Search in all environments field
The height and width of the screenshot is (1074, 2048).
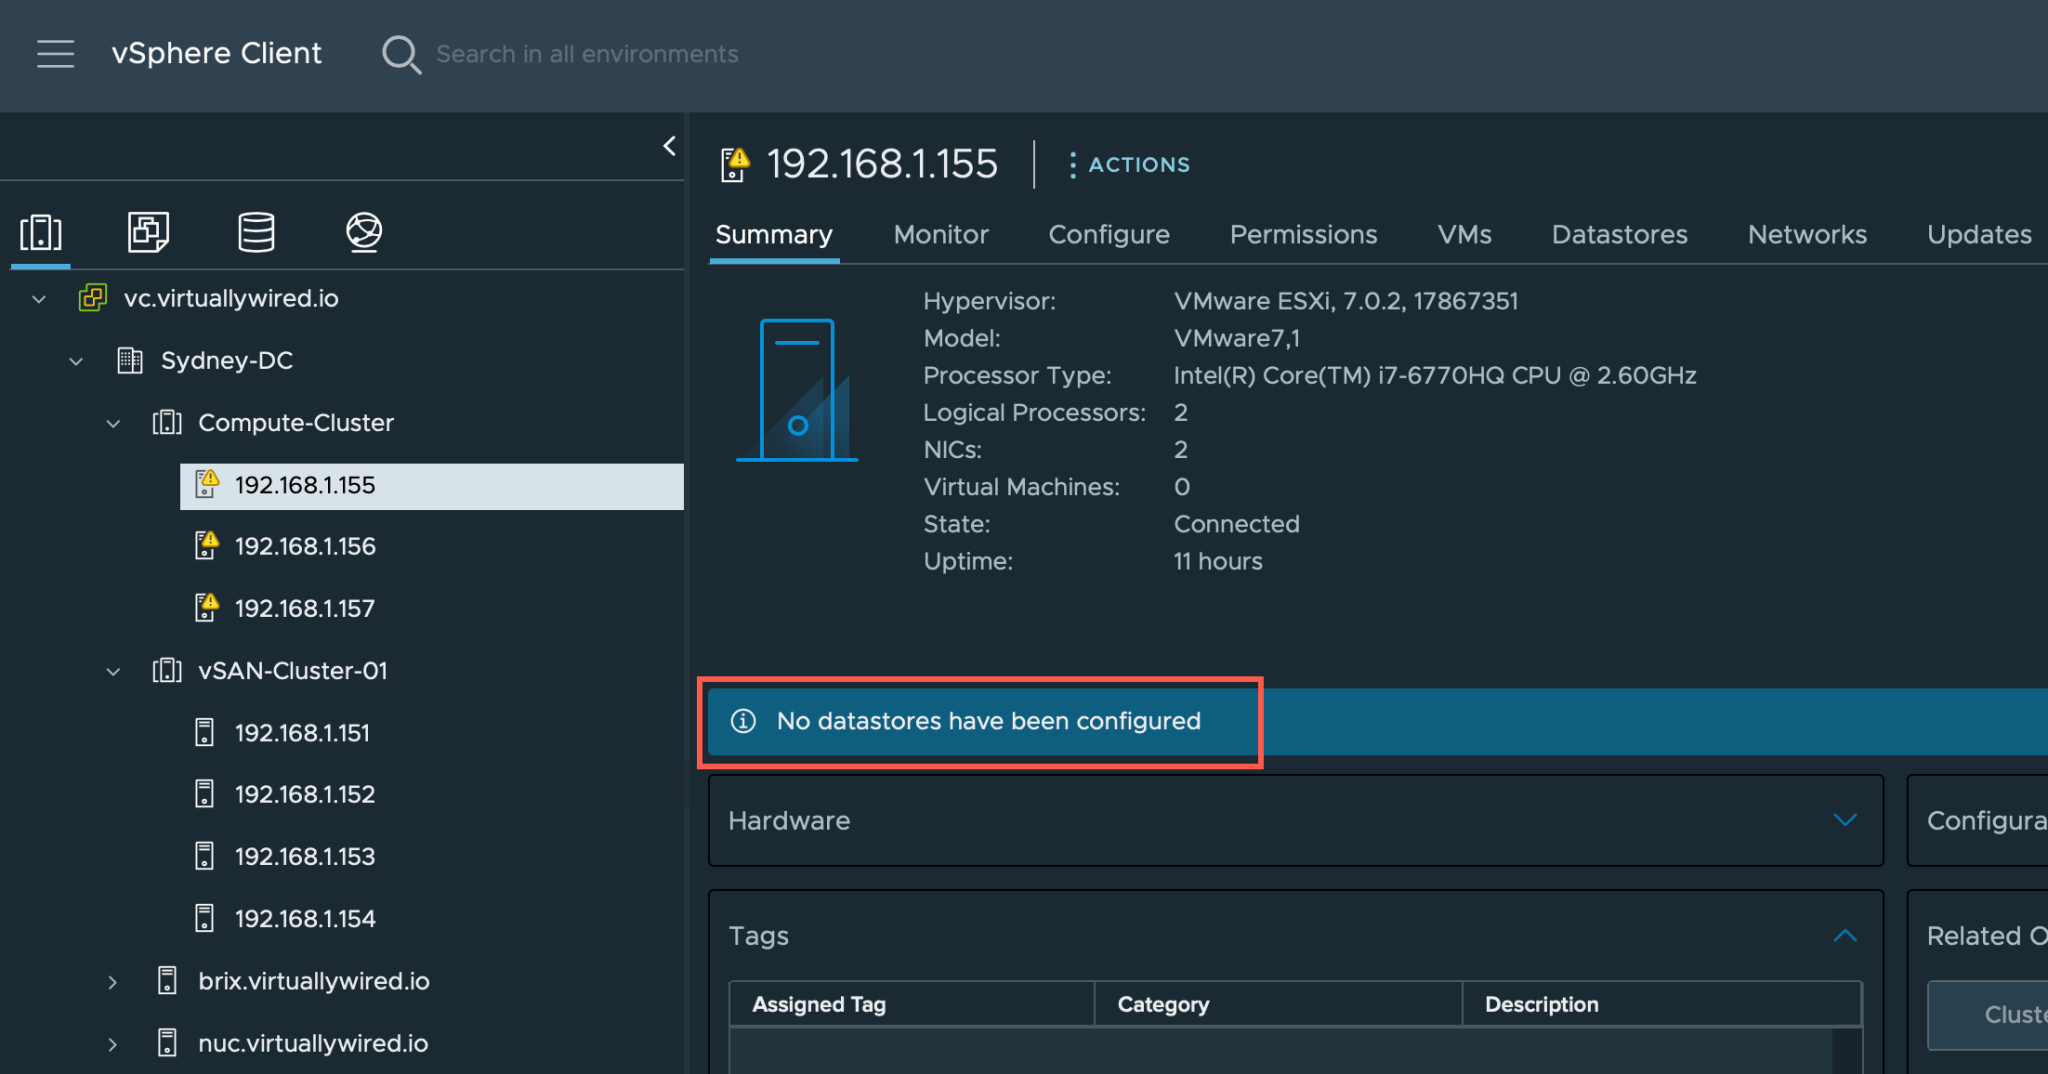coord(587,54)
